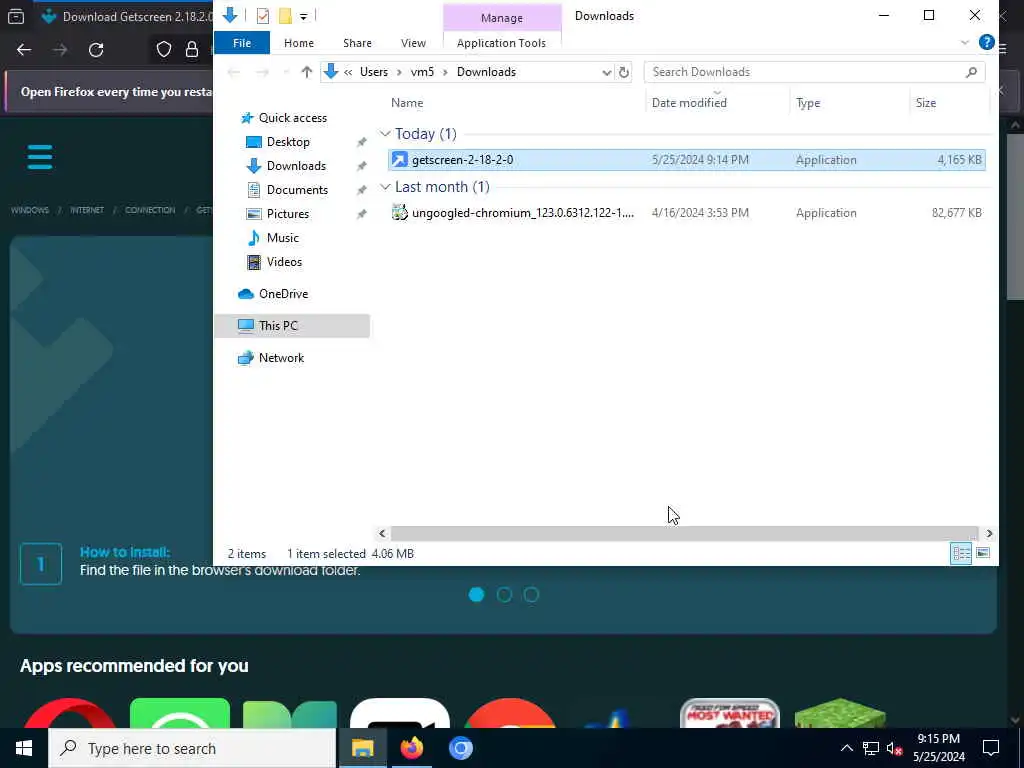Click Chromium icon in the taskbar
The height and width of the screenshot is (768, 1024).
pos(460,748)
